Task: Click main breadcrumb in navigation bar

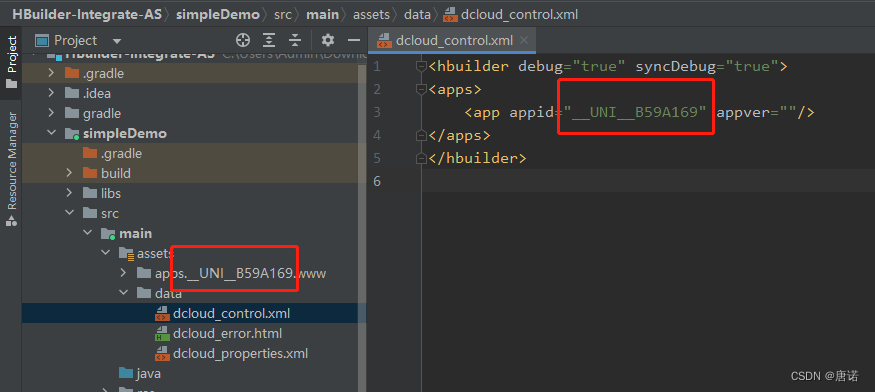Action: click(x=322, y=15)
